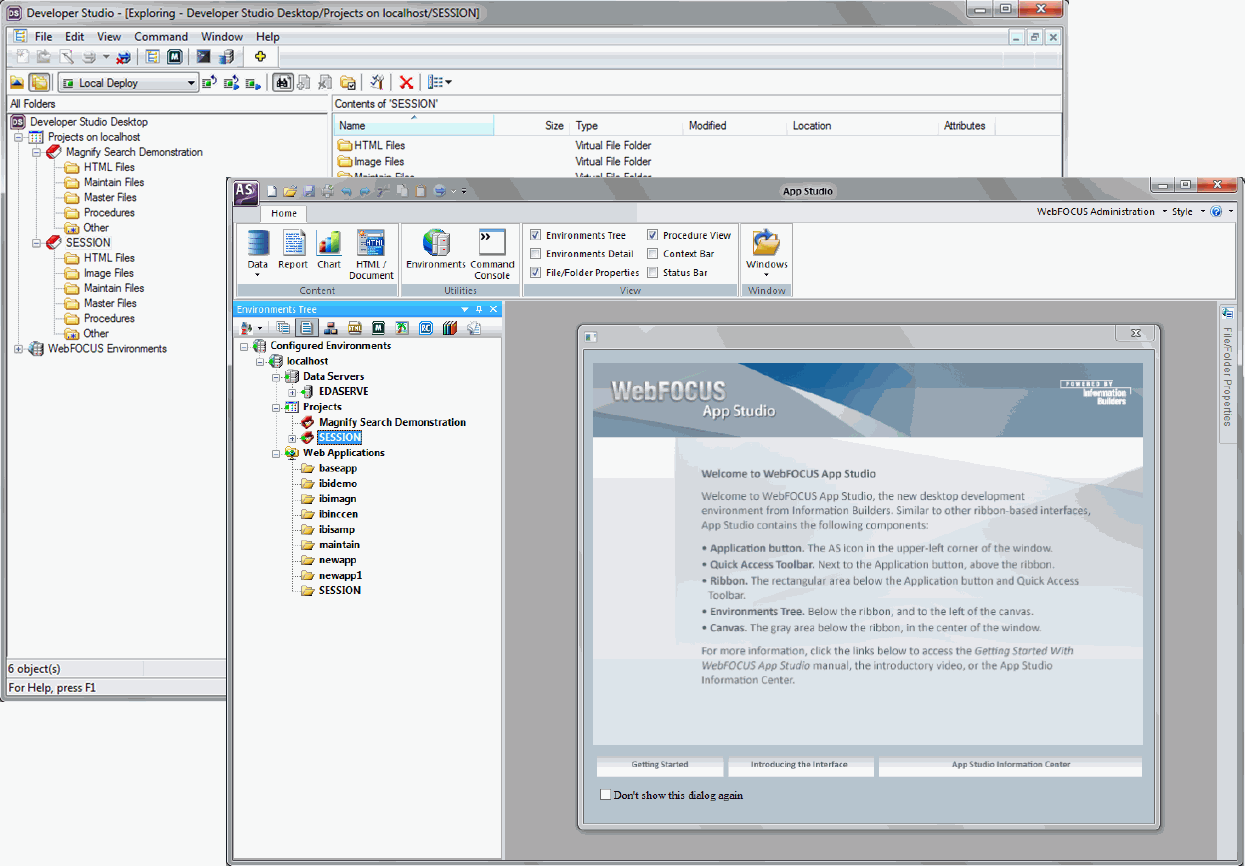The height and width of the screenshot is (866, 1245).
Task: Click the HTML filter icon in the Environments Tree toolbar
Action: pyautogui.click(x=355, y=327)
